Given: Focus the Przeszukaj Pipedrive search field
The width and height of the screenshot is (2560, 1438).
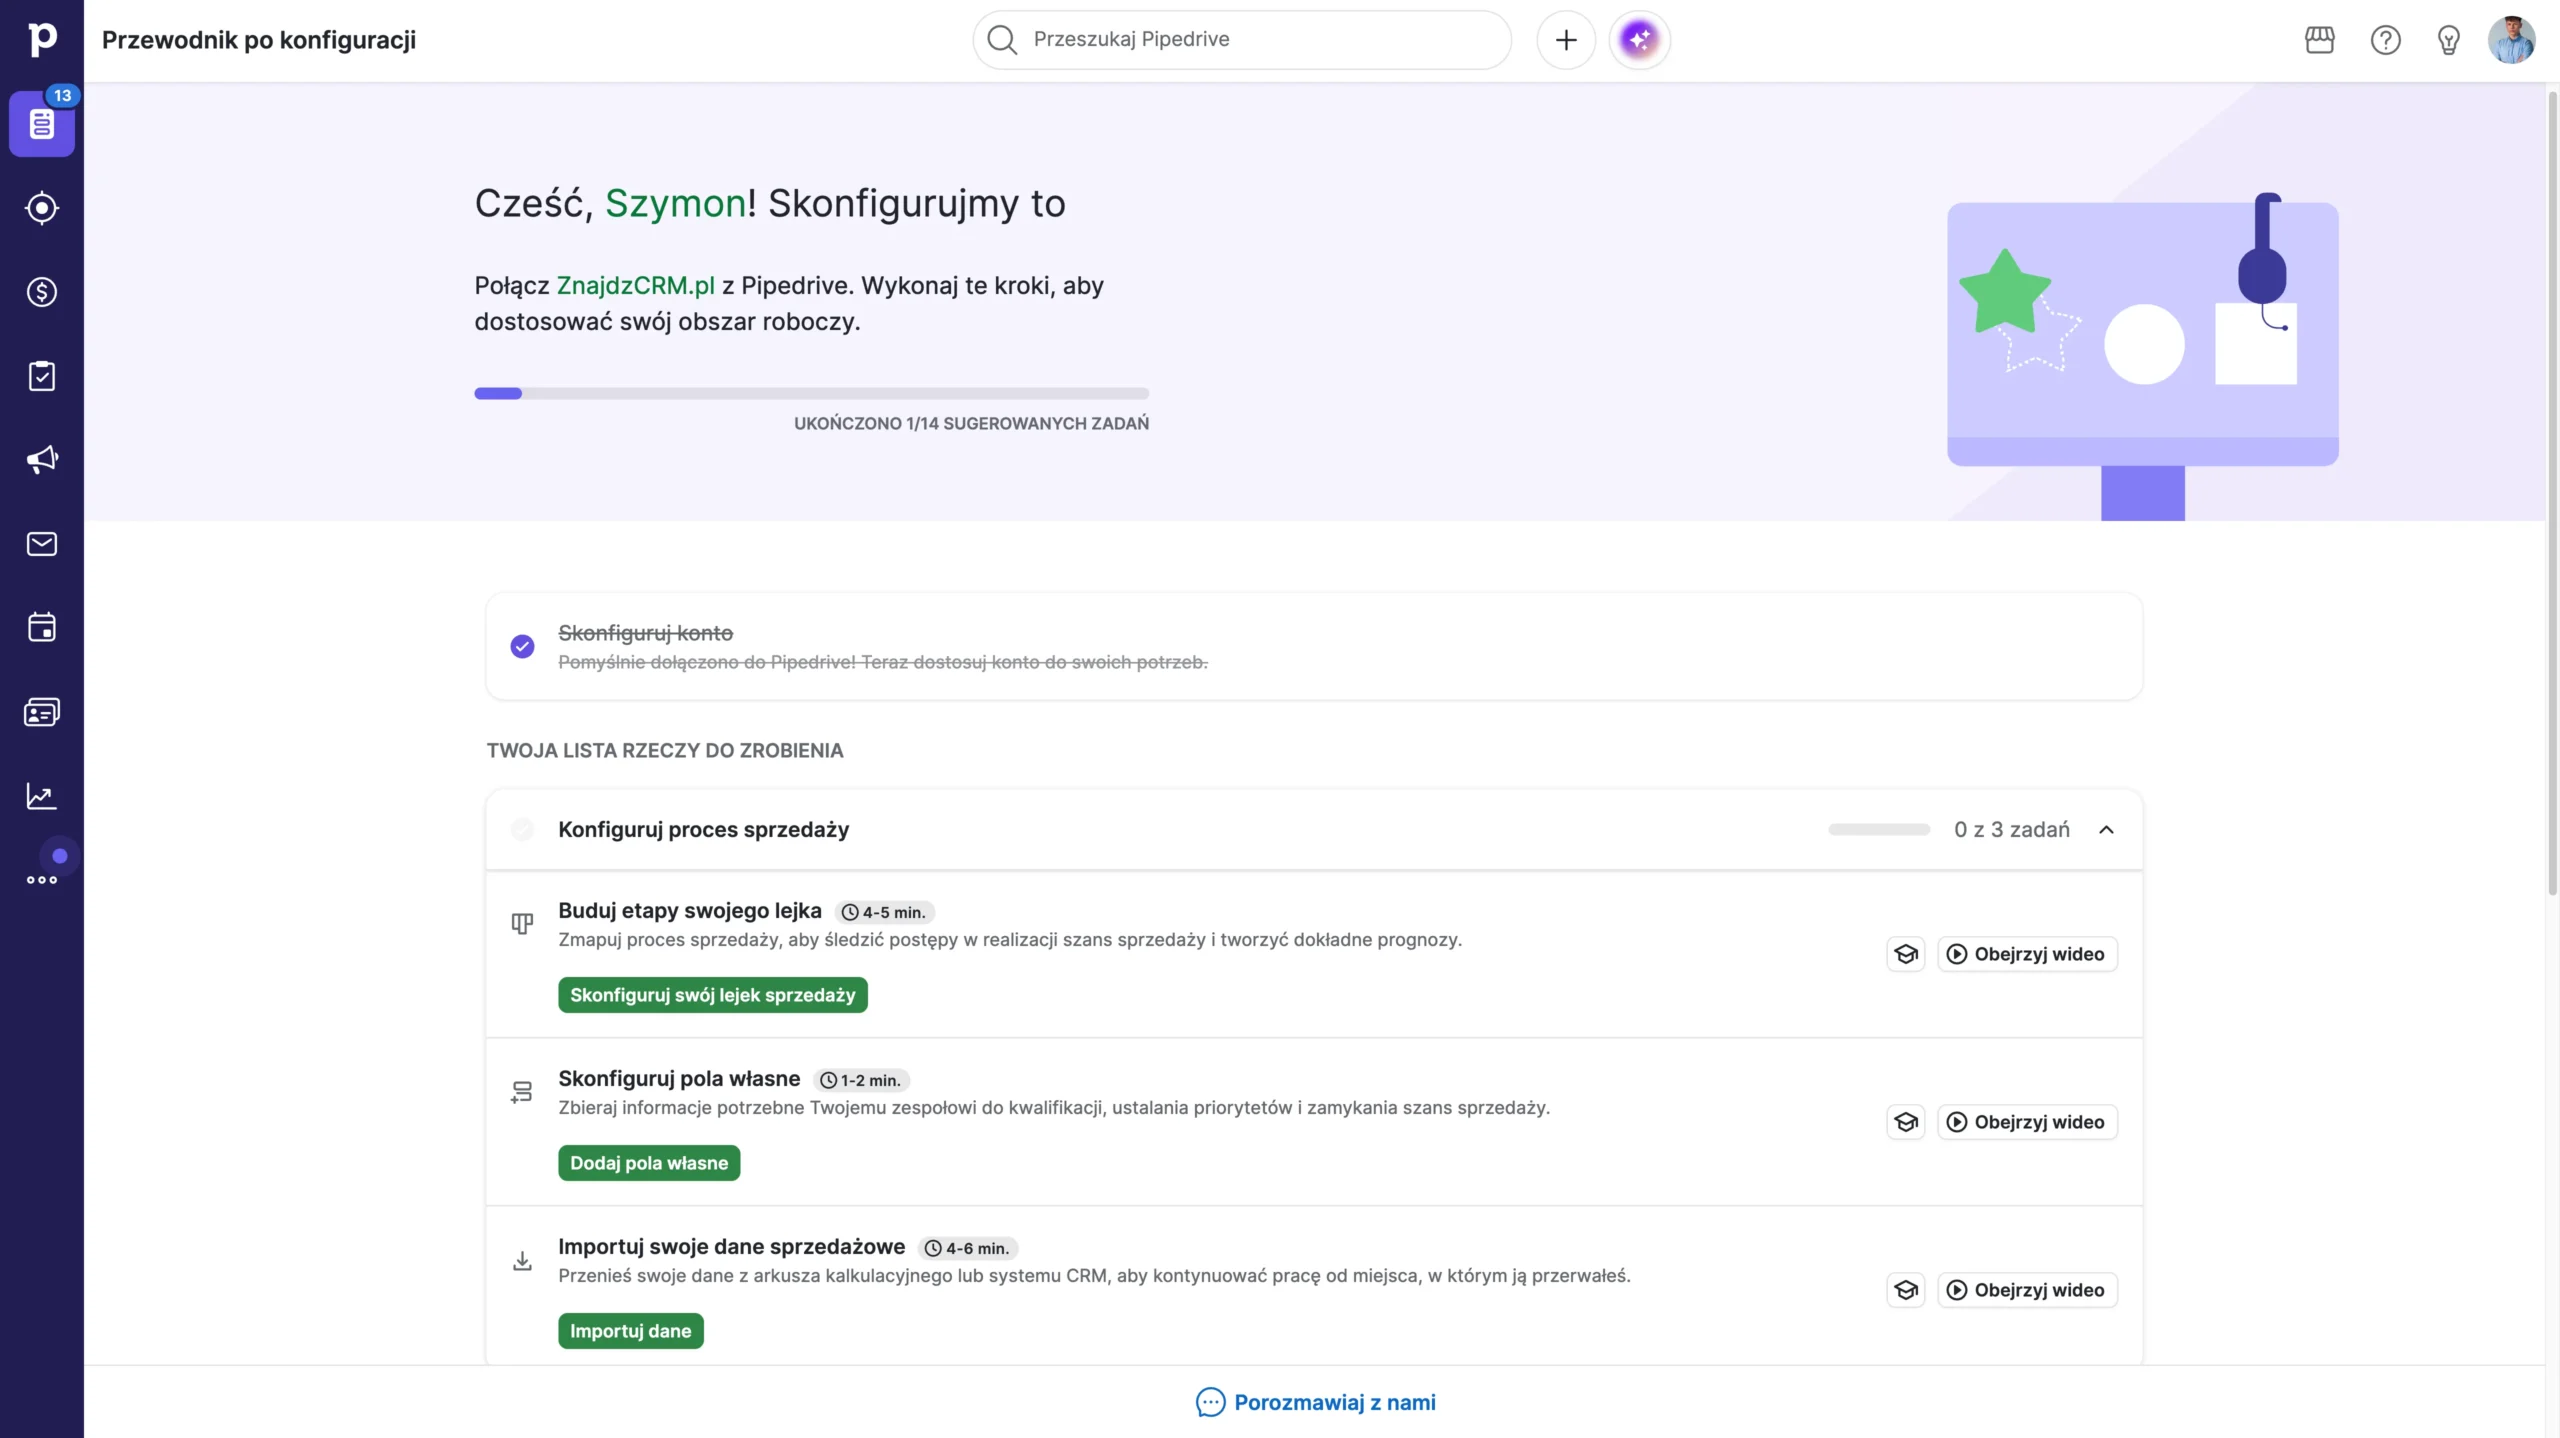Looking at the screenshot, I should (1242, 40).
